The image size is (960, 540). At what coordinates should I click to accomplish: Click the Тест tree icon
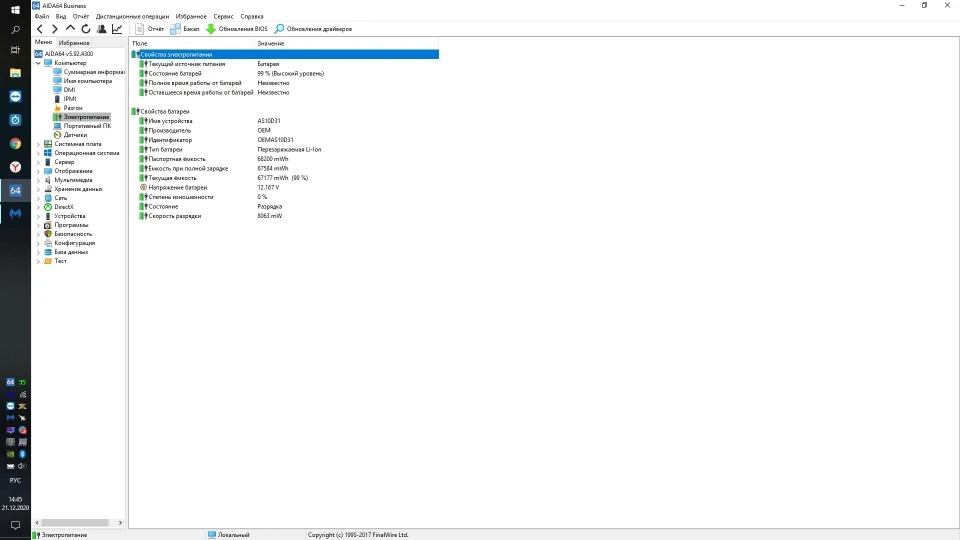(x=48, y=261)
